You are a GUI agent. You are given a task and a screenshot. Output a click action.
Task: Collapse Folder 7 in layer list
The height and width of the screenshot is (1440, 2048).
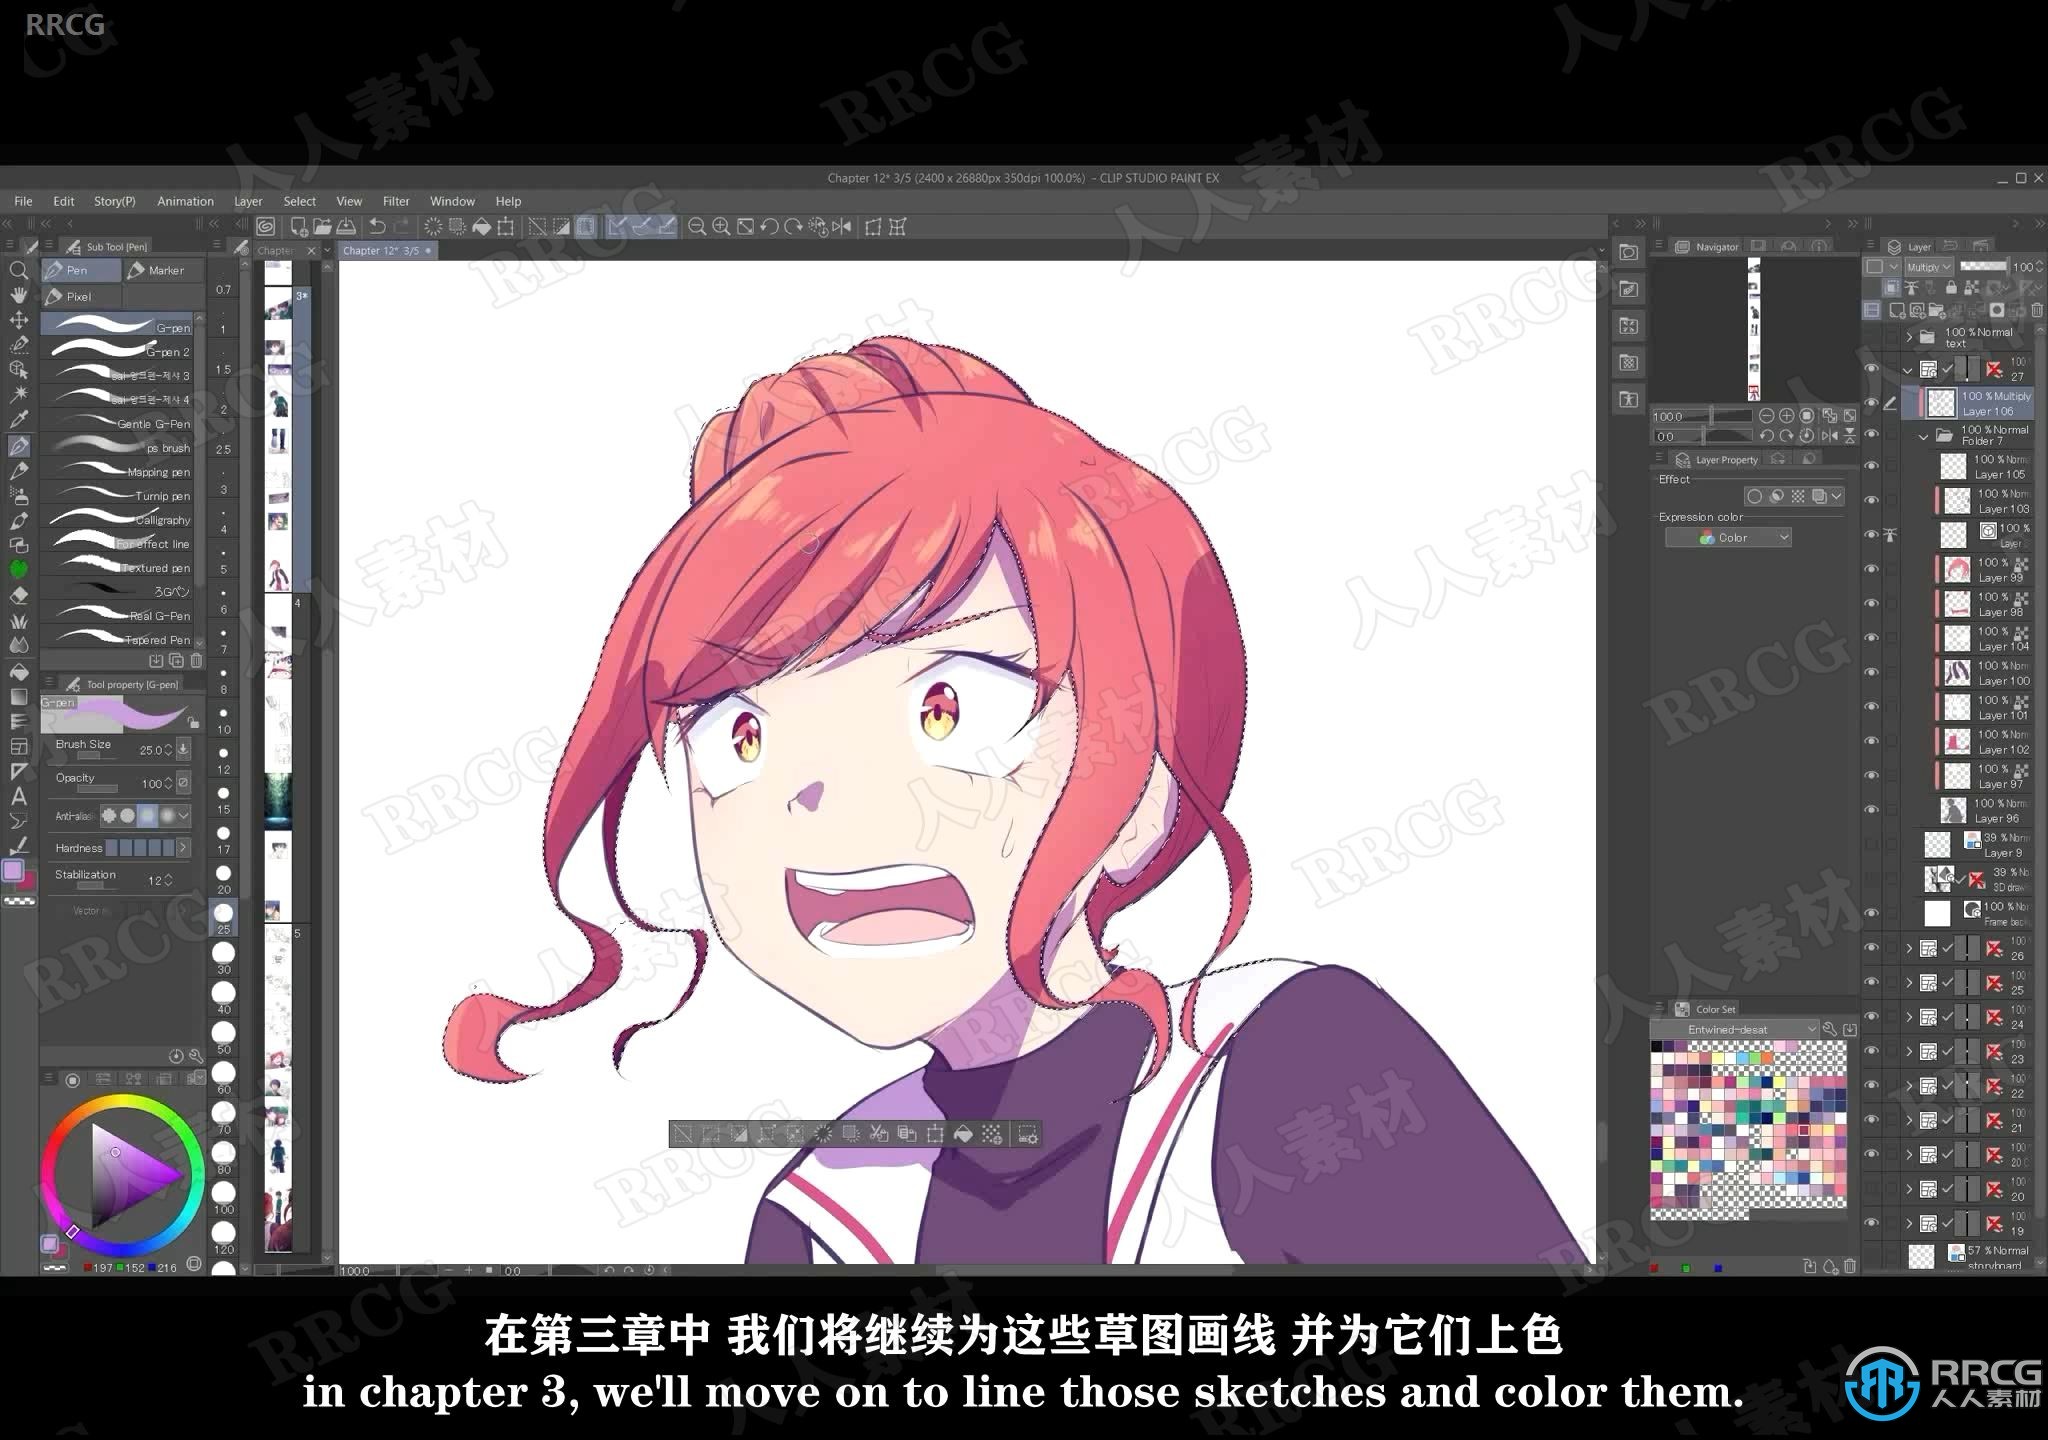coord(1924,436)
